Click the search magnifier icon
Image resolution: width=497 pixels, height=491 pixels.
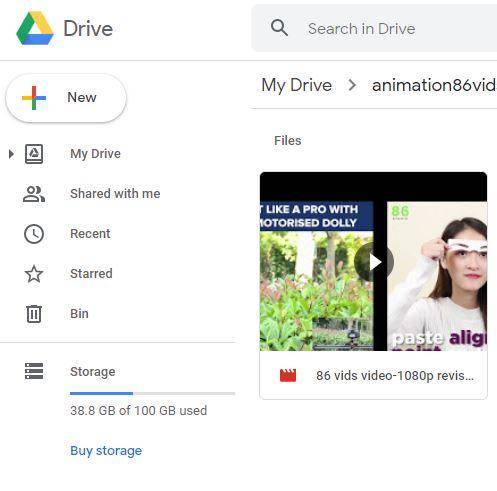pos(279,28)
